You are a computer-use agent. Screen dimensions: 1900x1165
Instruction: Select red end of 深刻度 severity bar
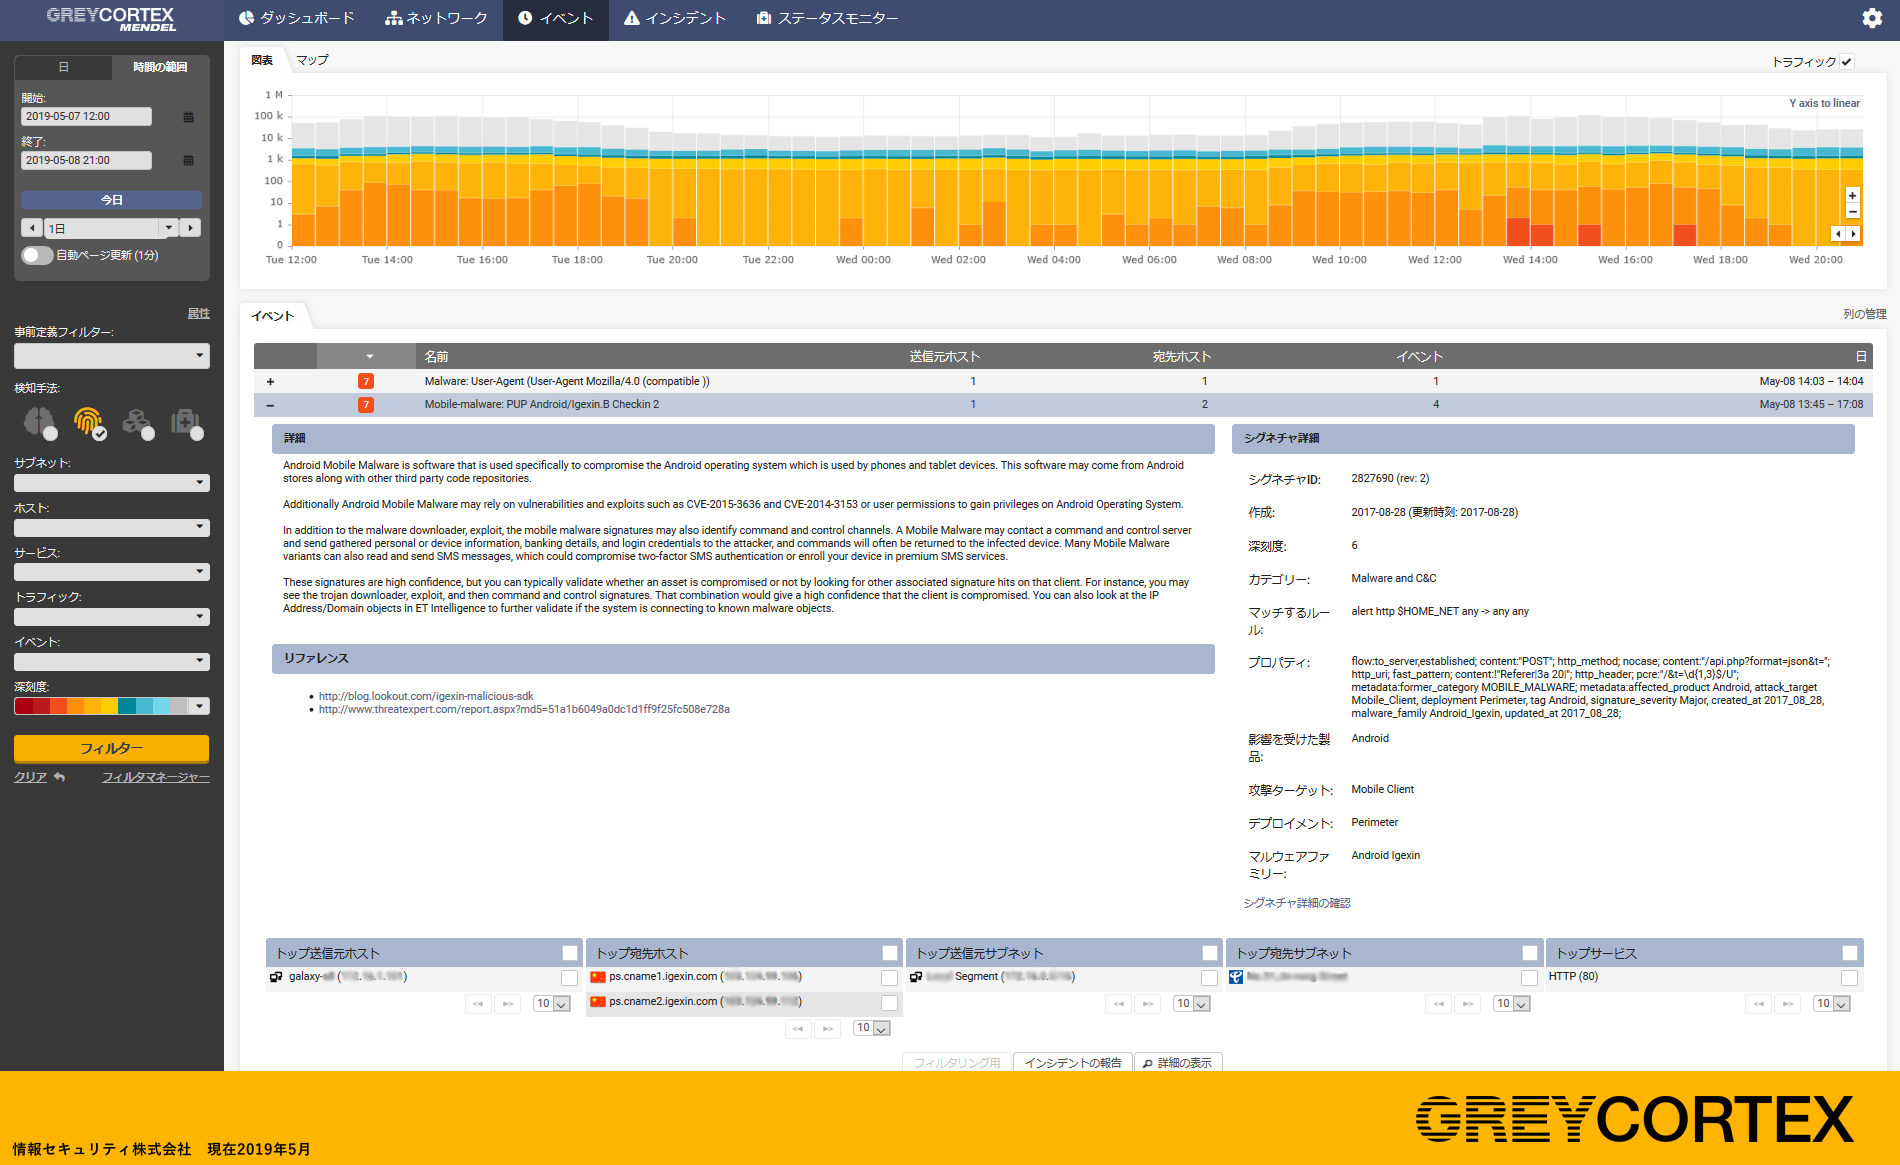(x=23, y=706)
